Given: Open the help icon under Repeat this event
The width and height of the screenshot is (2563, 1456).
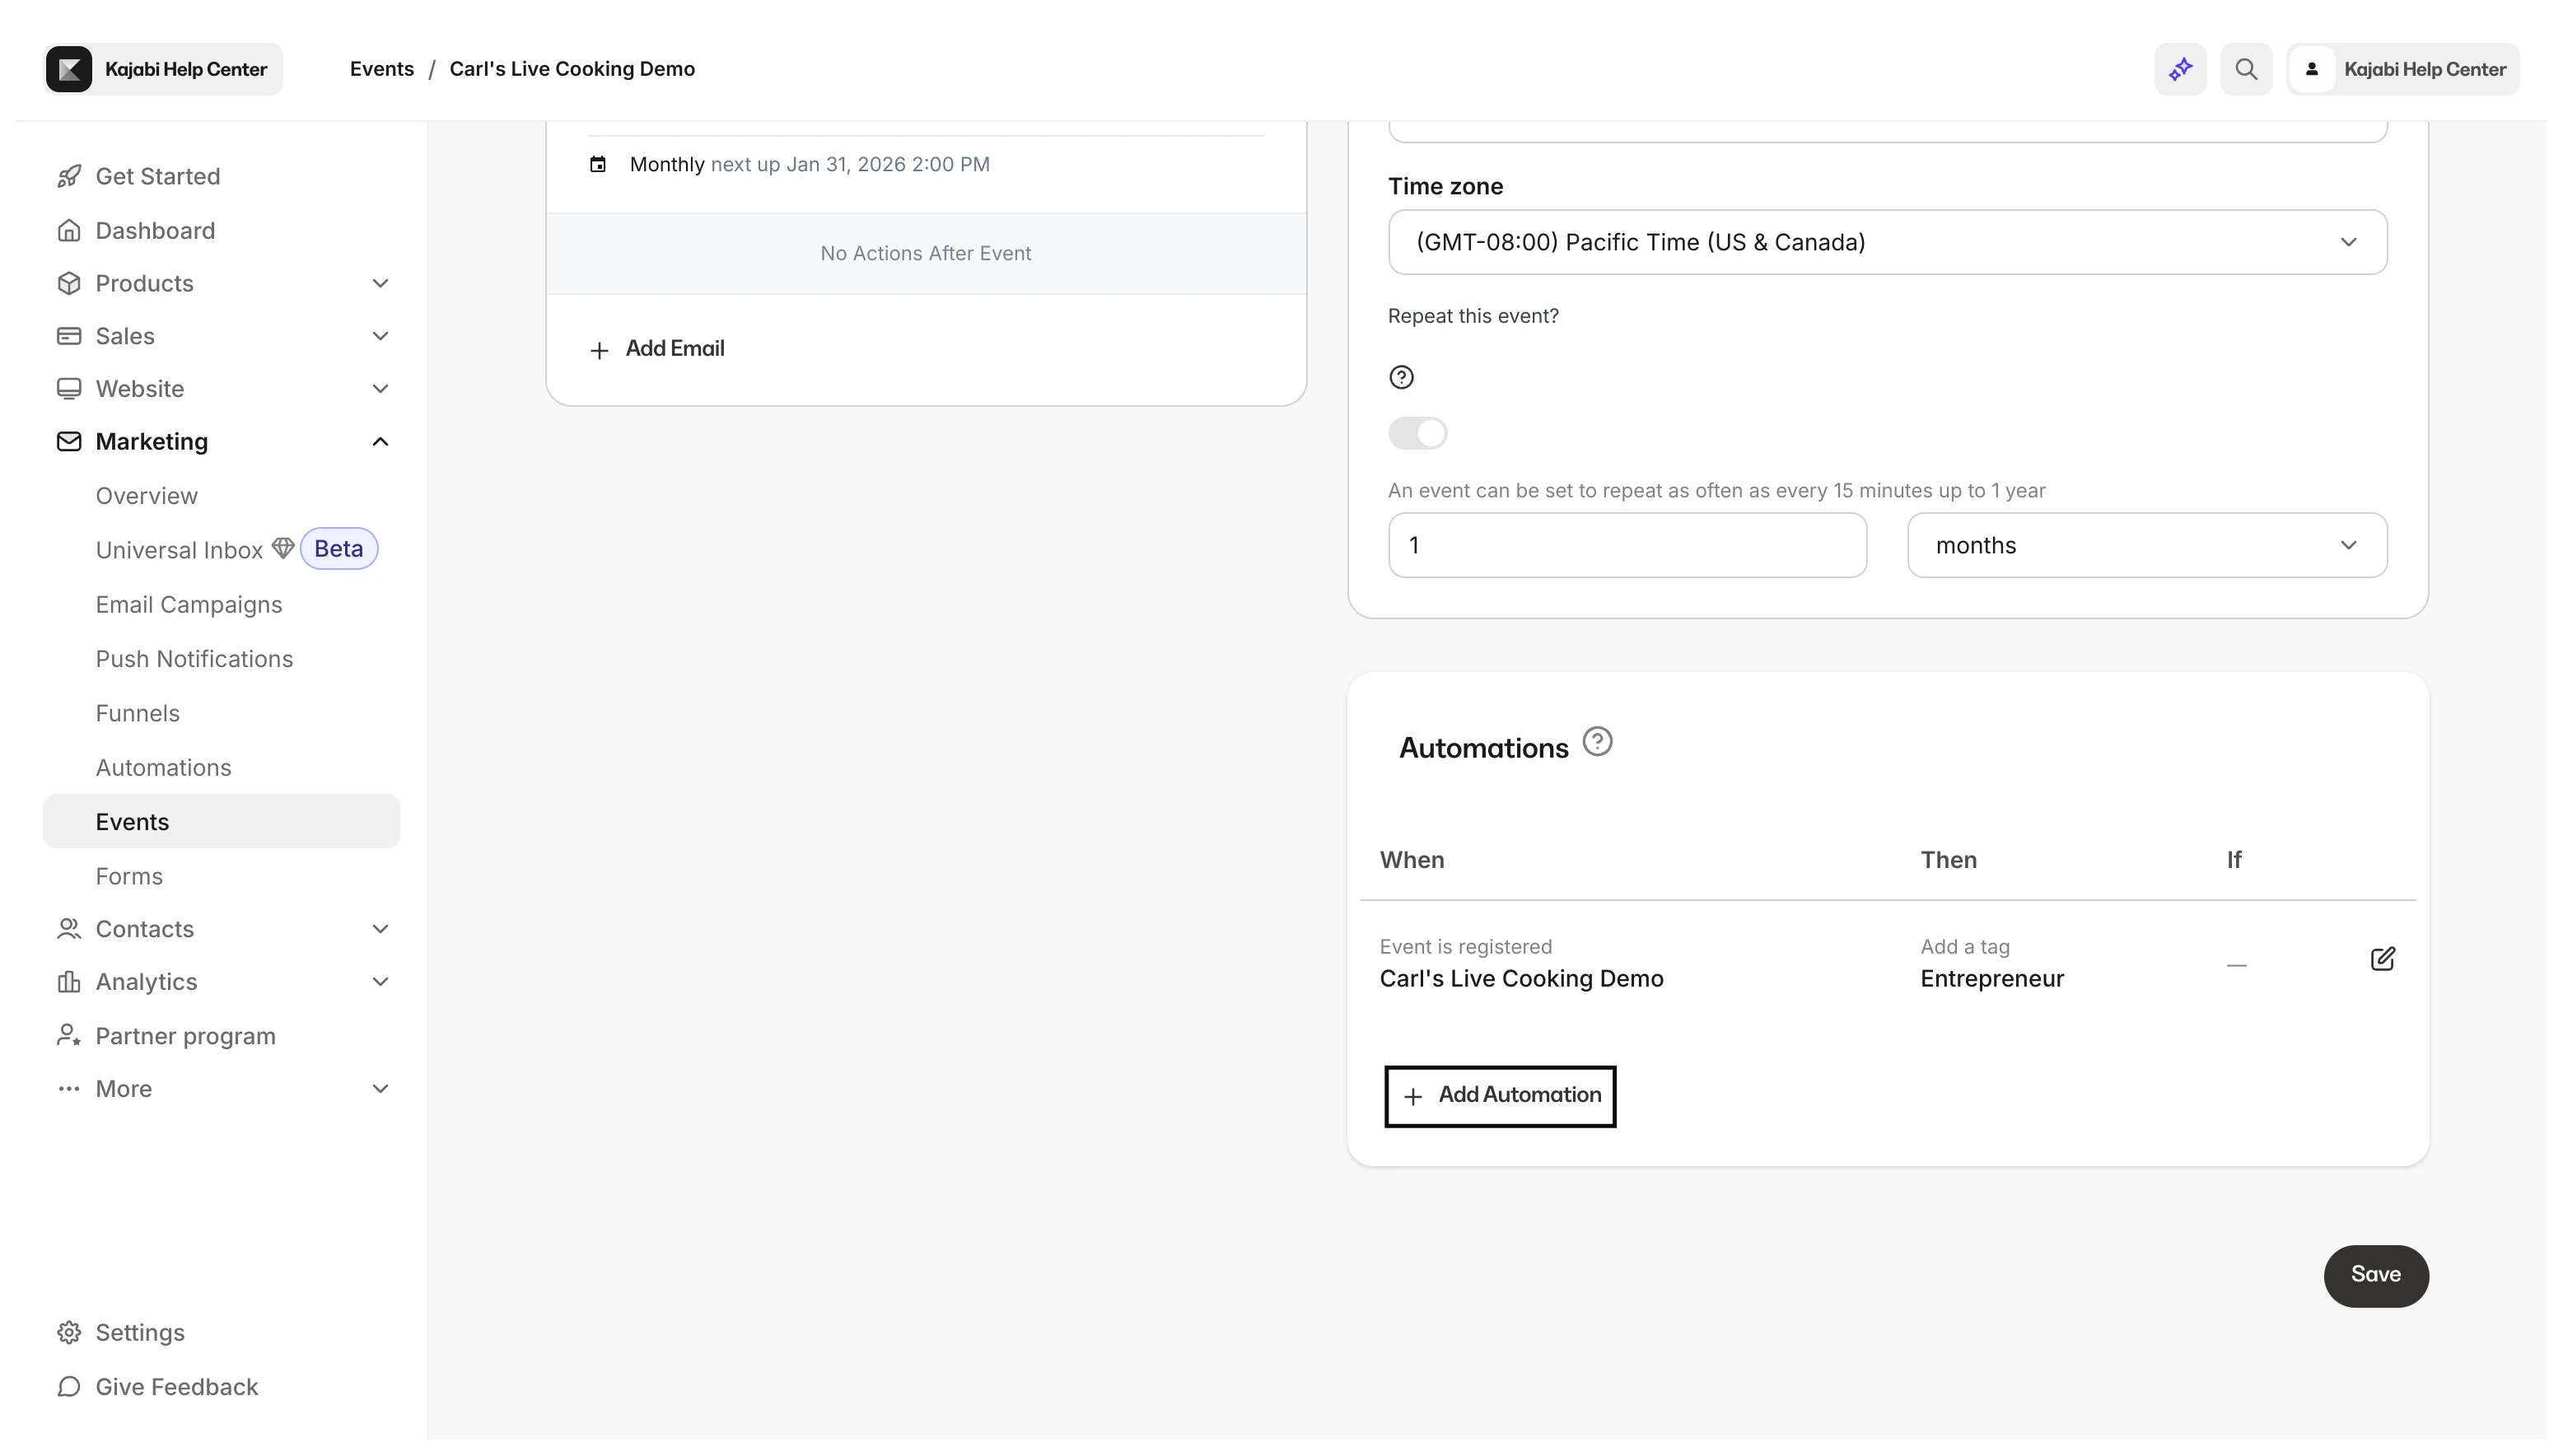Looking at the screenshot, I should click(x=1401, y=377).
